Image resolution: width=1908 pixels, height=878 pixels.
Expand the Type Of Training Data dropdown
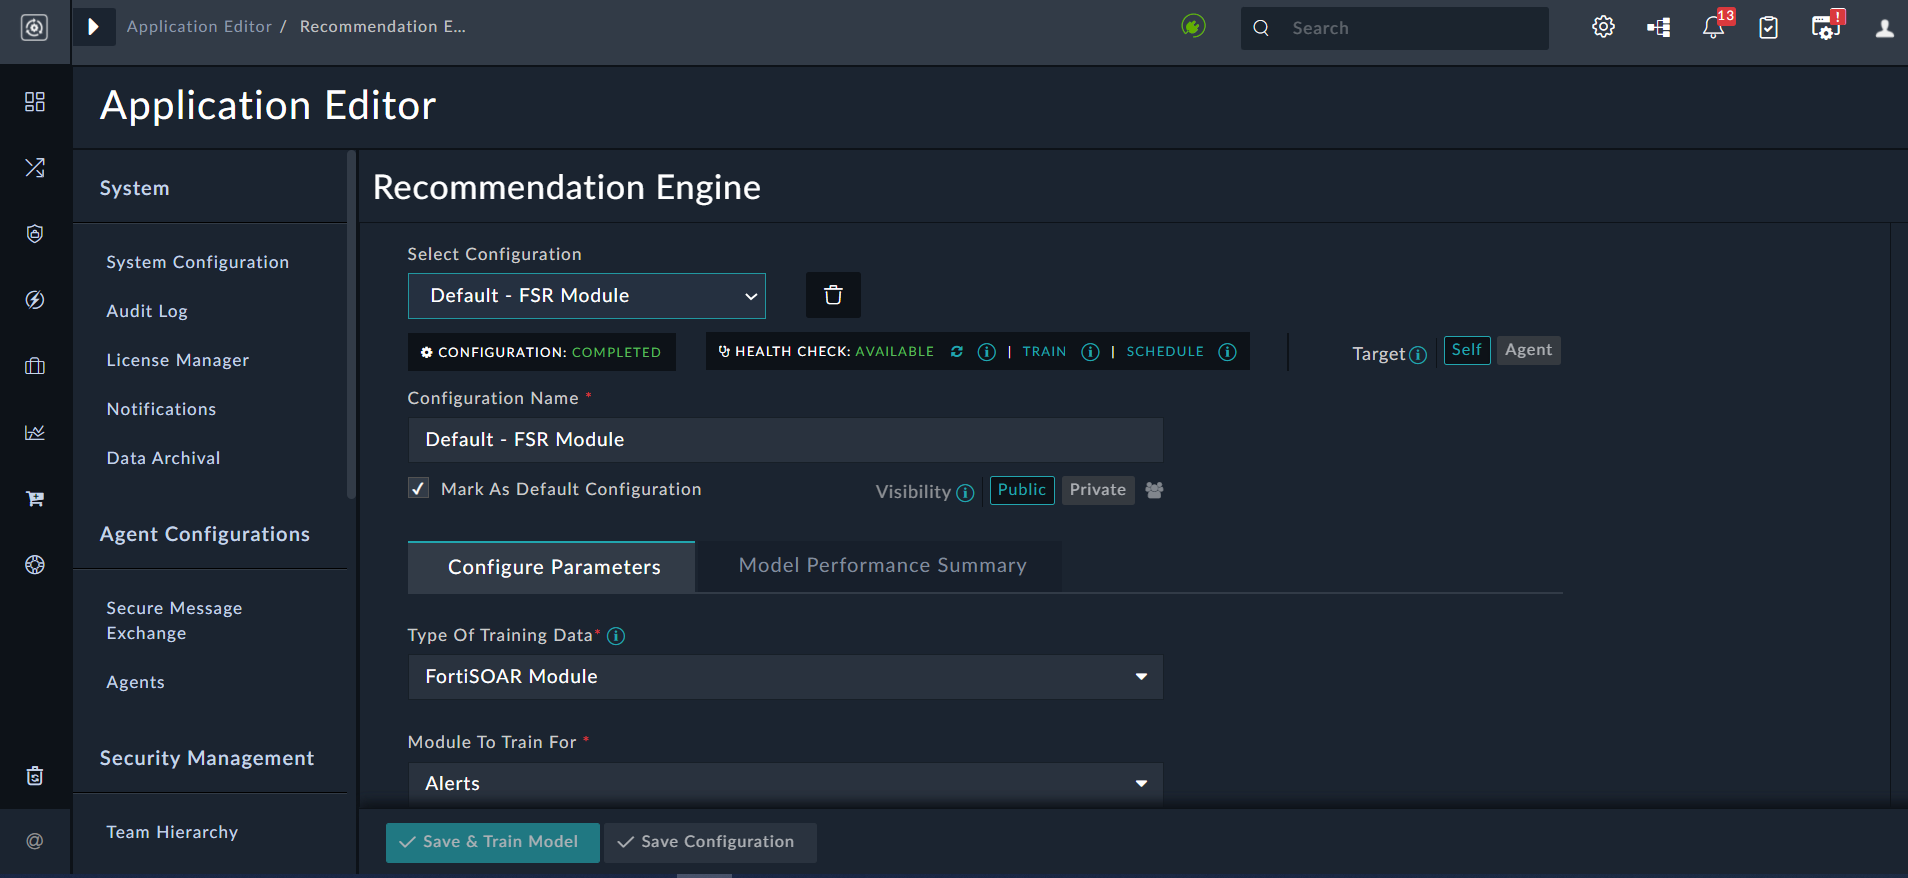point(785,677)
